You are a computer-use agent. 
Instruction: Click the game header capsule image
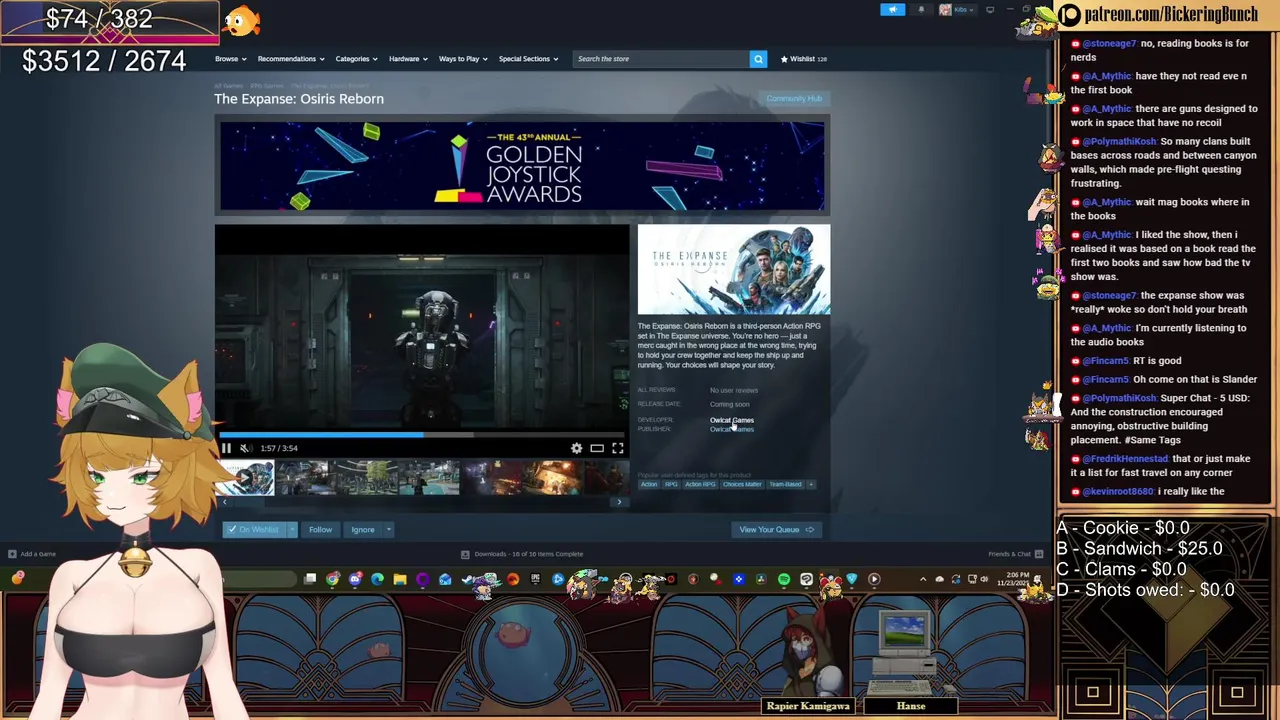click(734, 270)
